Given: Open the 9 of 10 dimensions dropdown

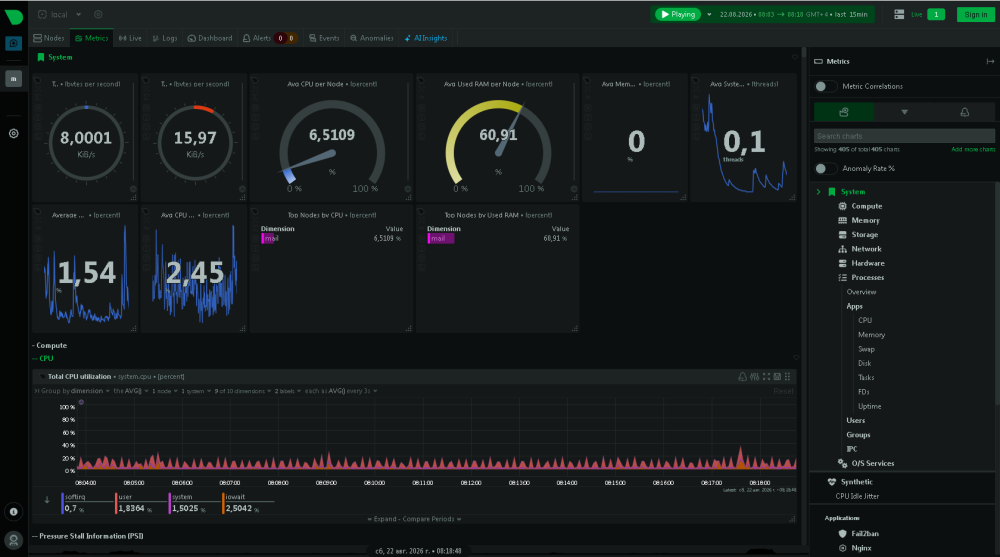Looking at the screenshot, I should tap(243, 391).
